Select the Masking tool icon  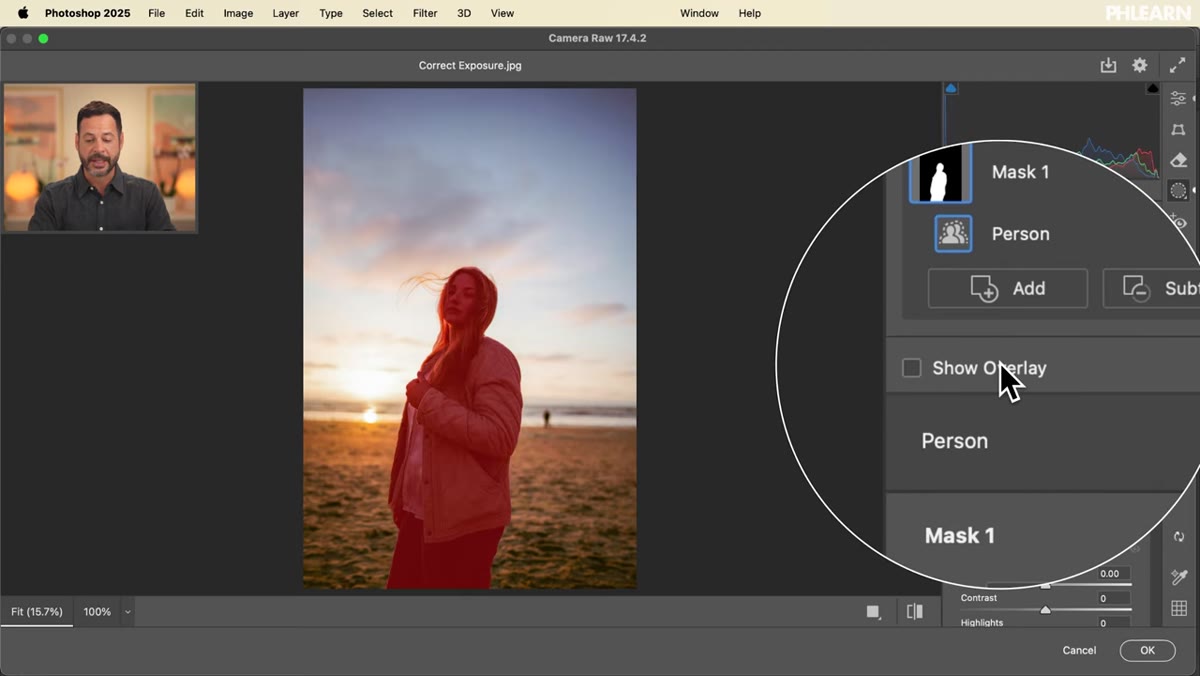(x=1178, y=190)
